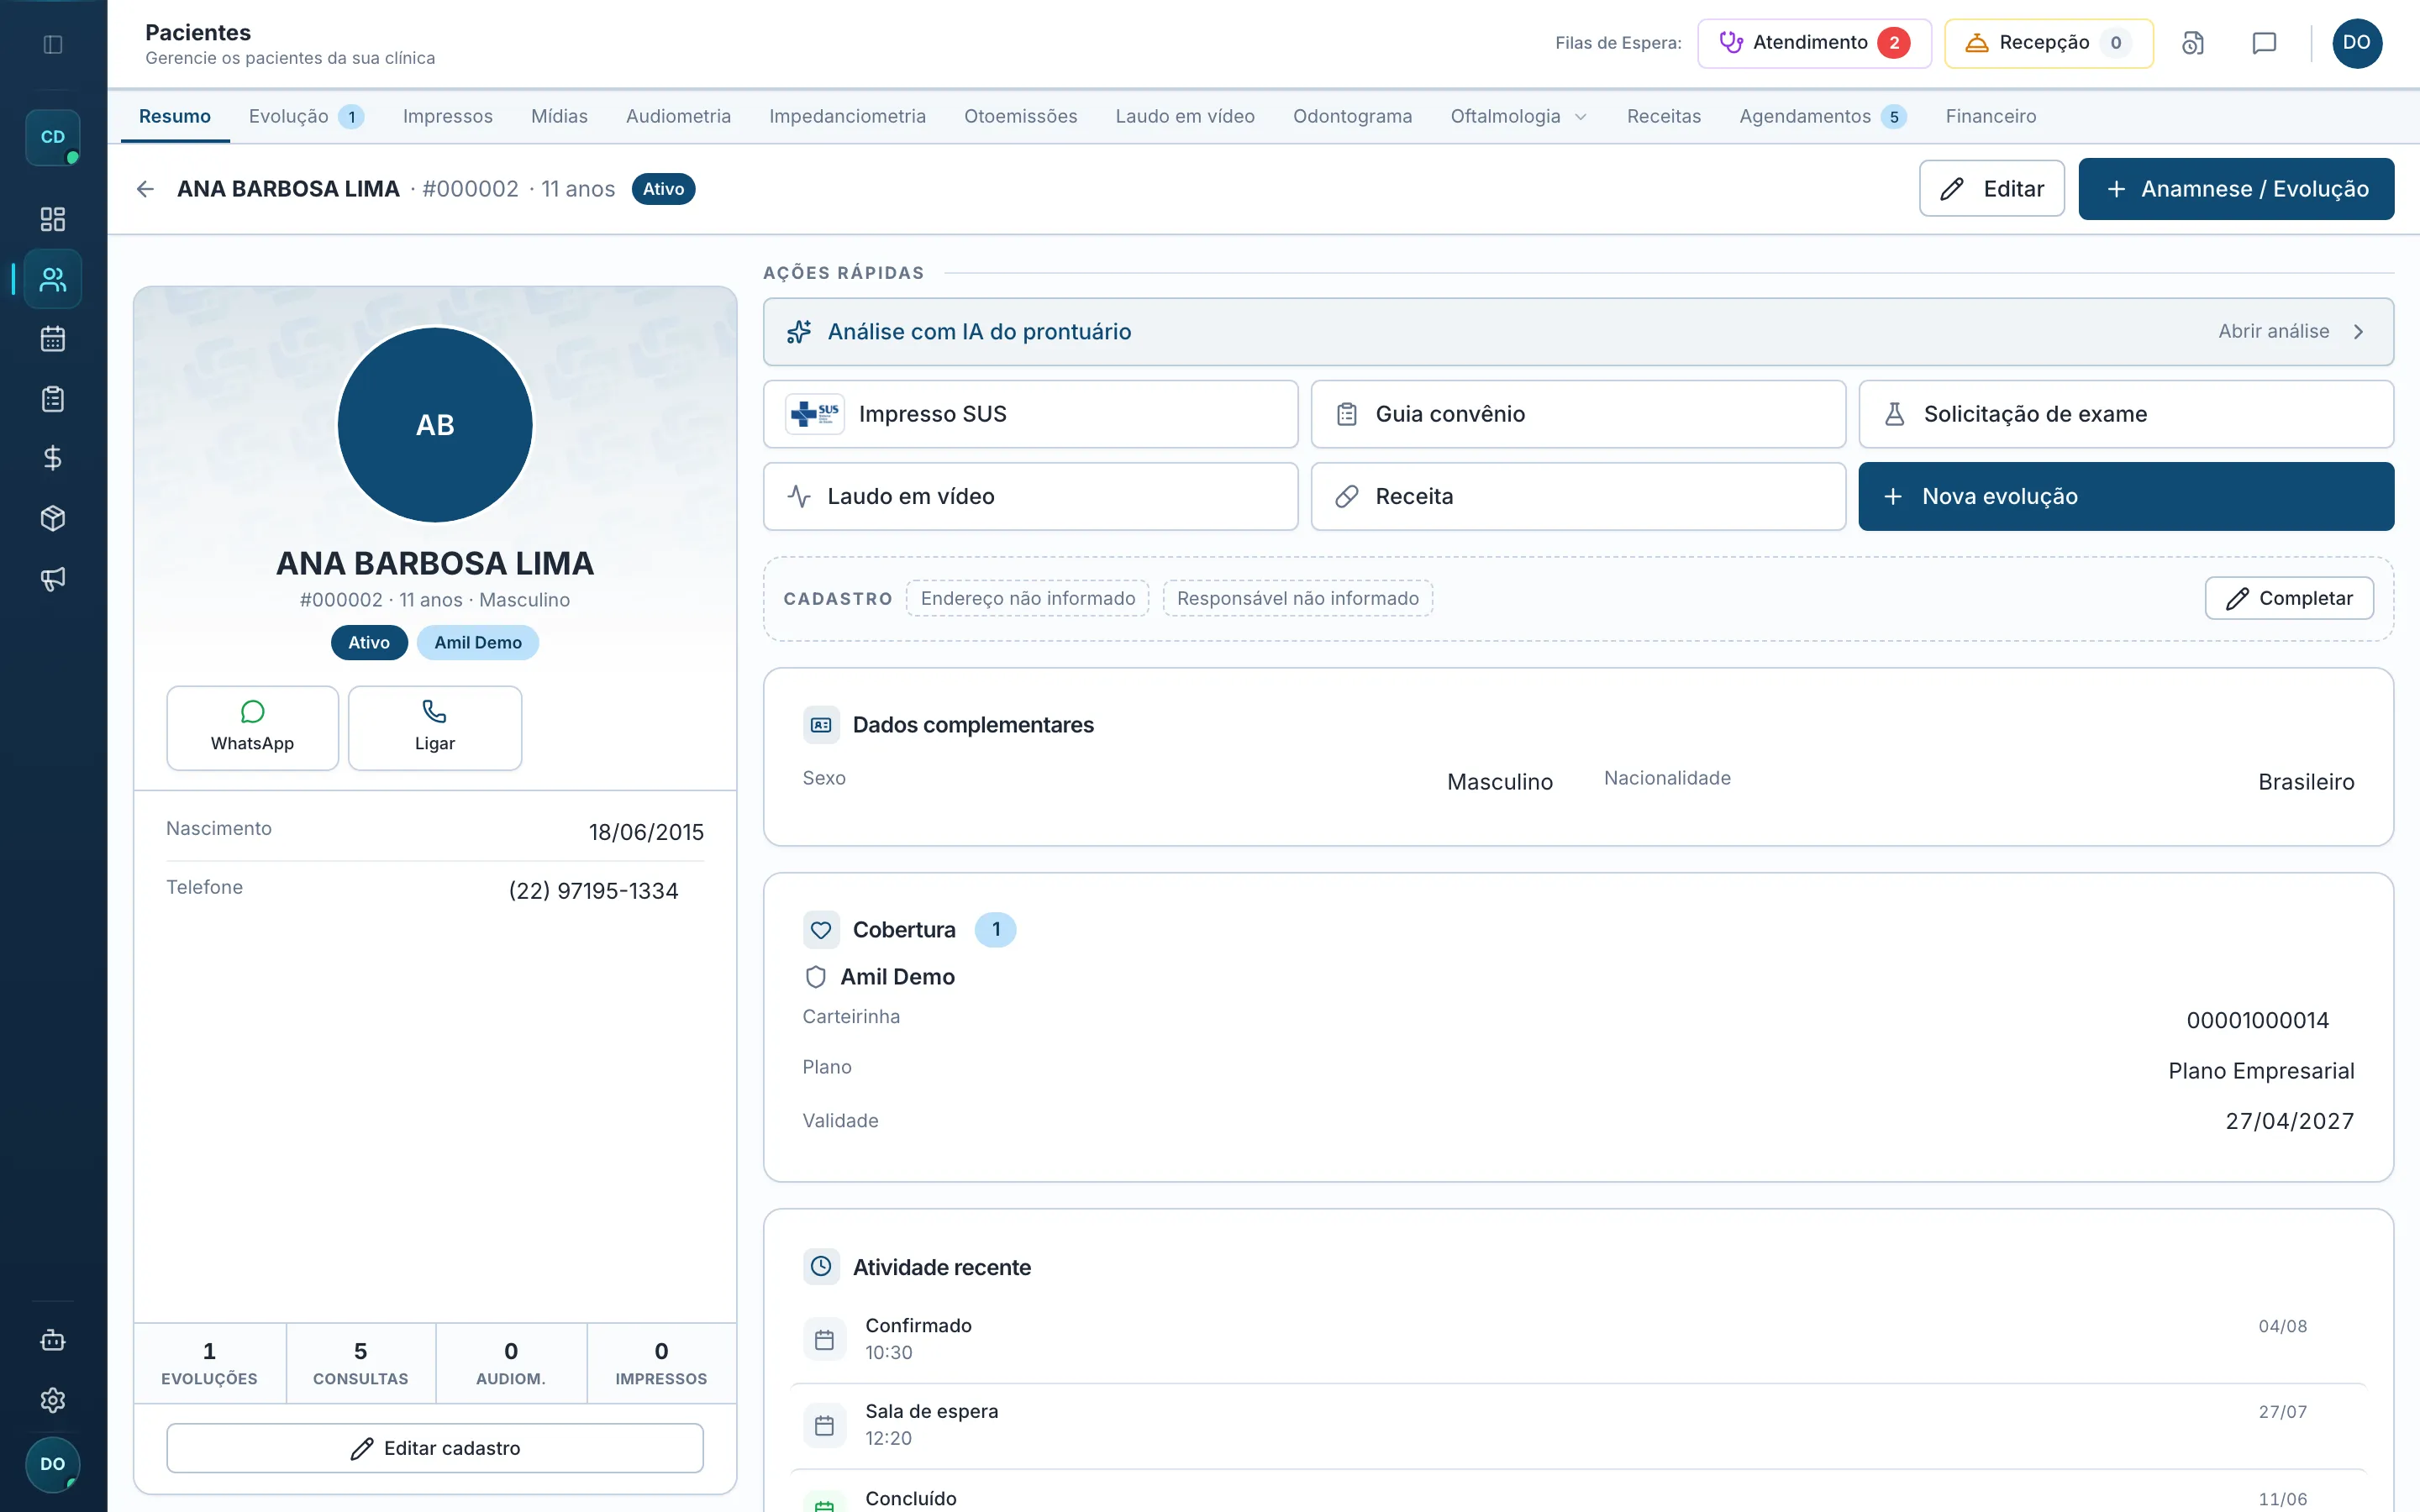Open the Impedanciometria tab
The height and width of the screenshot is (1512, 2420).
[x=847, y=116]
